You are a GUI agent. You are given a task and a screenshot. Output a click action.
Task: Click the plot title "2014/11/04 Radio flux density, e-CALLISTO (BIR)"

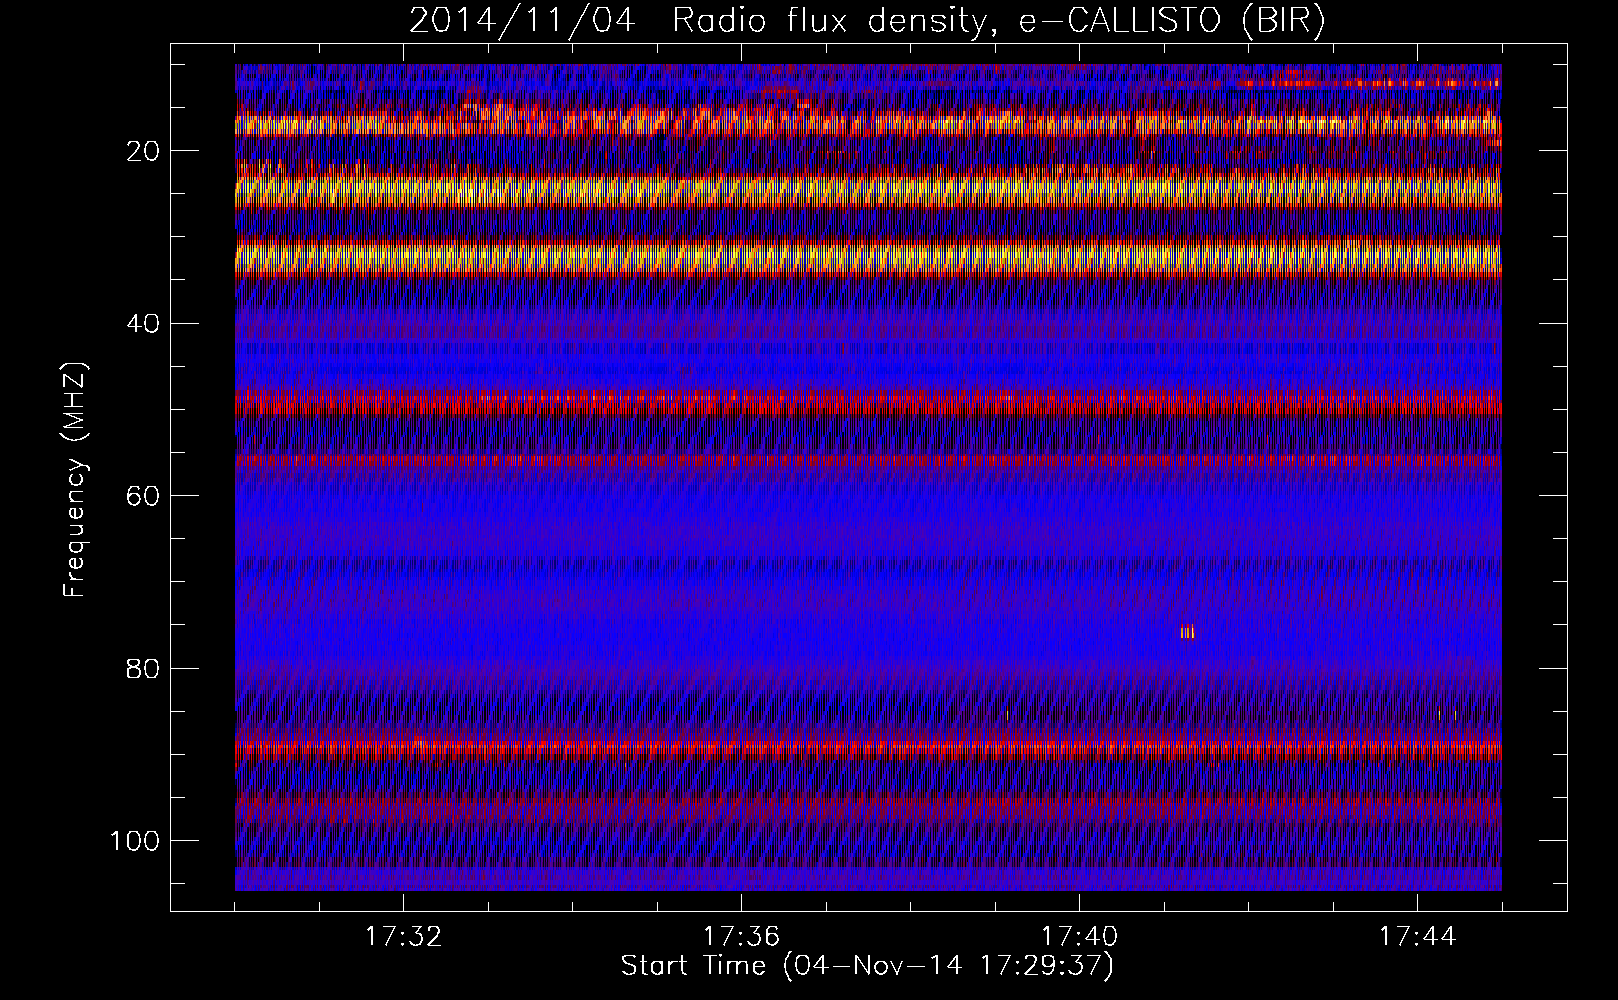pos(867,21)
